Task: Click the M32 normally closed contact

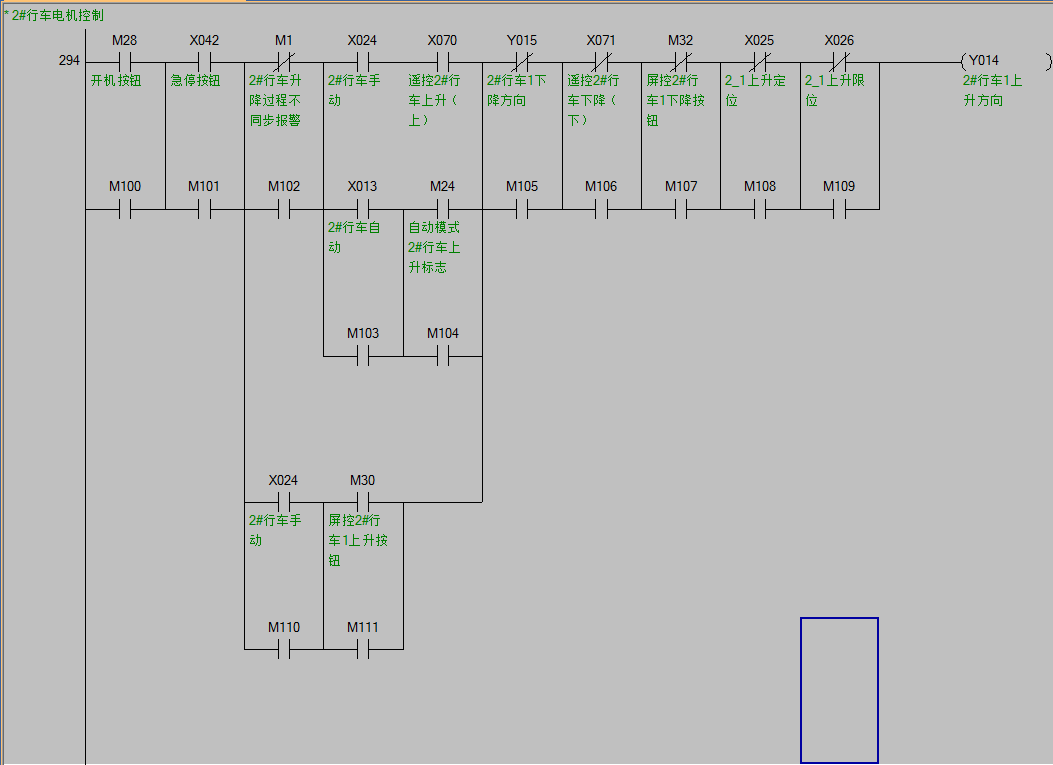Action: coord(680,62)
